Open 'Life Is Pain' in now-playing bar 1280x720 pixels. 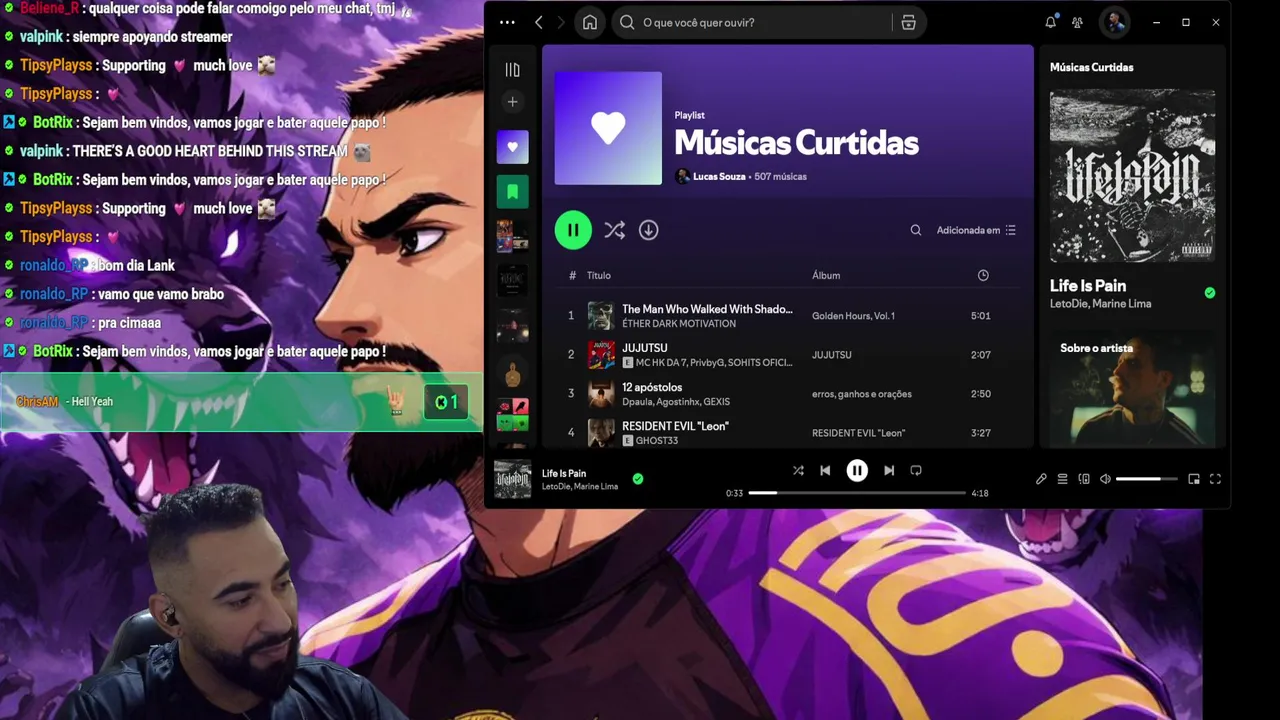click(564, 473)
